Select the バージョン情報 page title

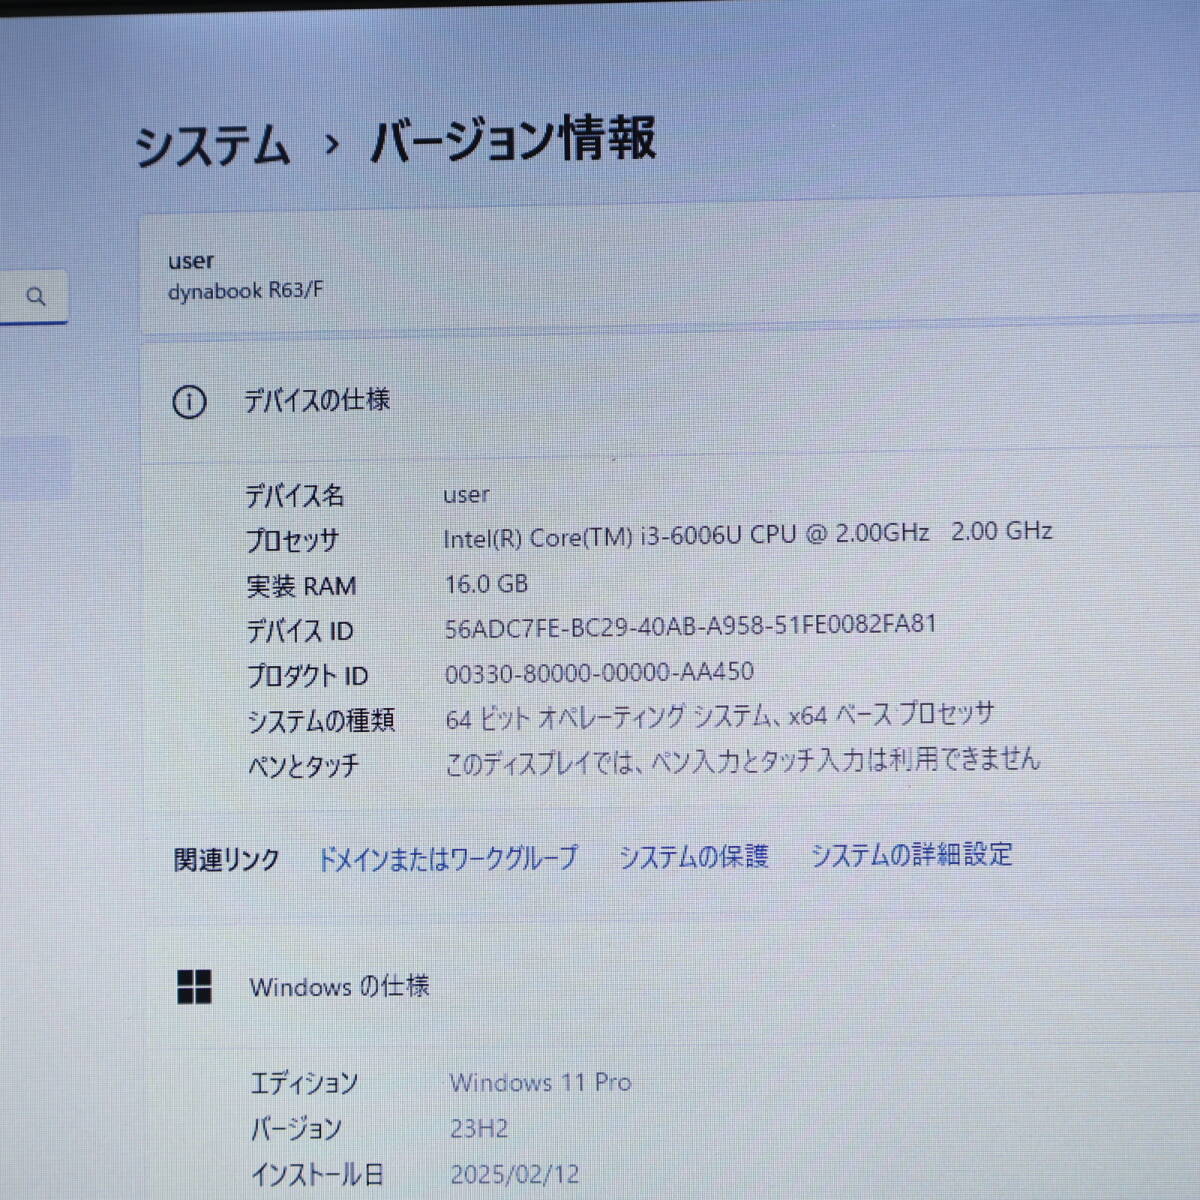coord(513,140)
